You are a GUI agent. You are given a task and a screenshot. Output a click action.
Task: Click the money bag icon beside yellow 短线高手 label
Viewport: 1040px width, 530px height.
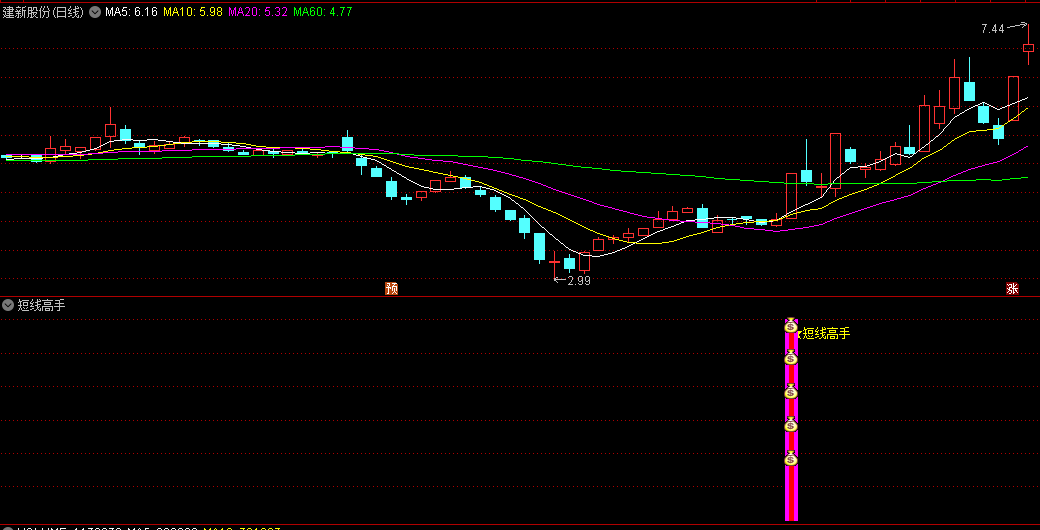tap(791, 326)
